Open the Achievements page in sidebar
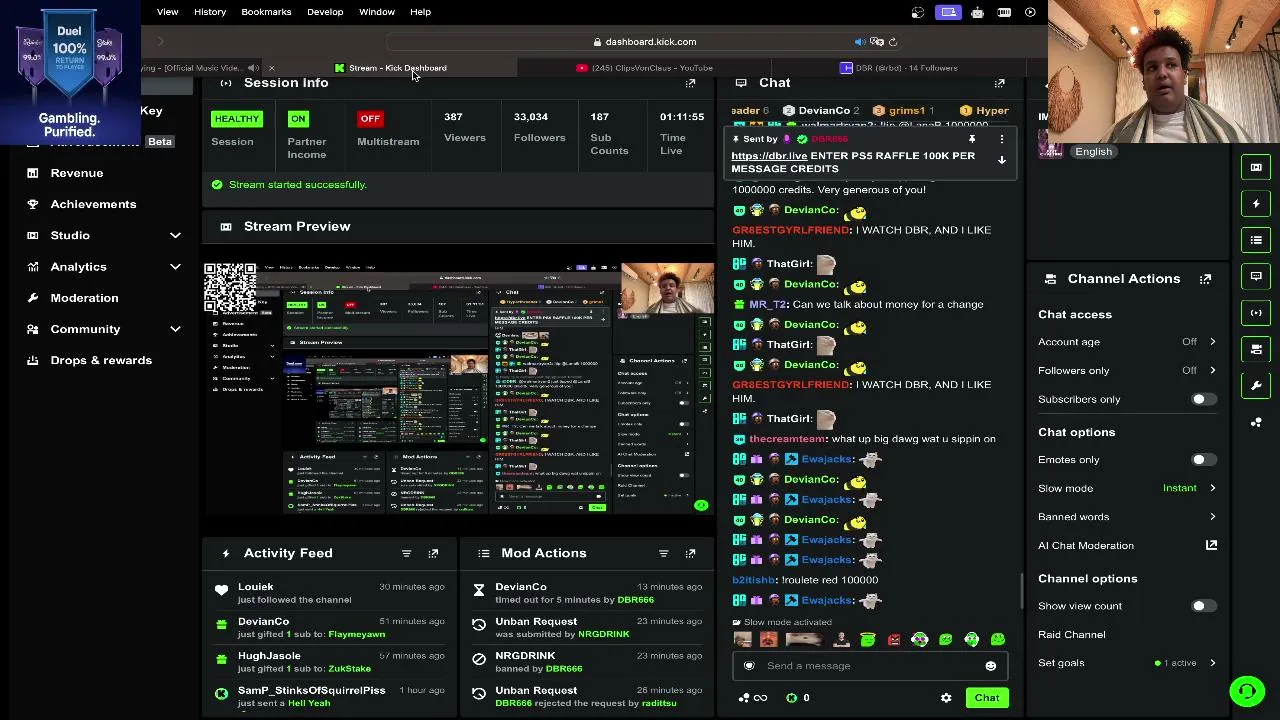 click(x=93, y=204)
